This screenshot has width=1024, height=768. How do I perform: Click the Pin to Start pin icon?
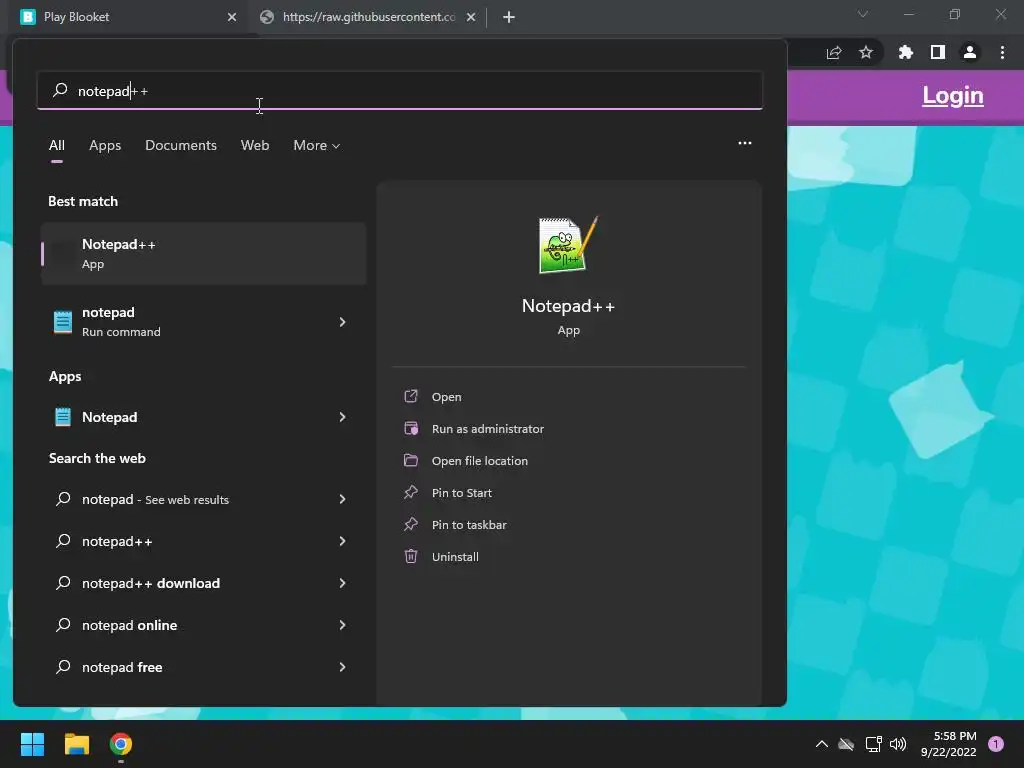coord(411,492)
